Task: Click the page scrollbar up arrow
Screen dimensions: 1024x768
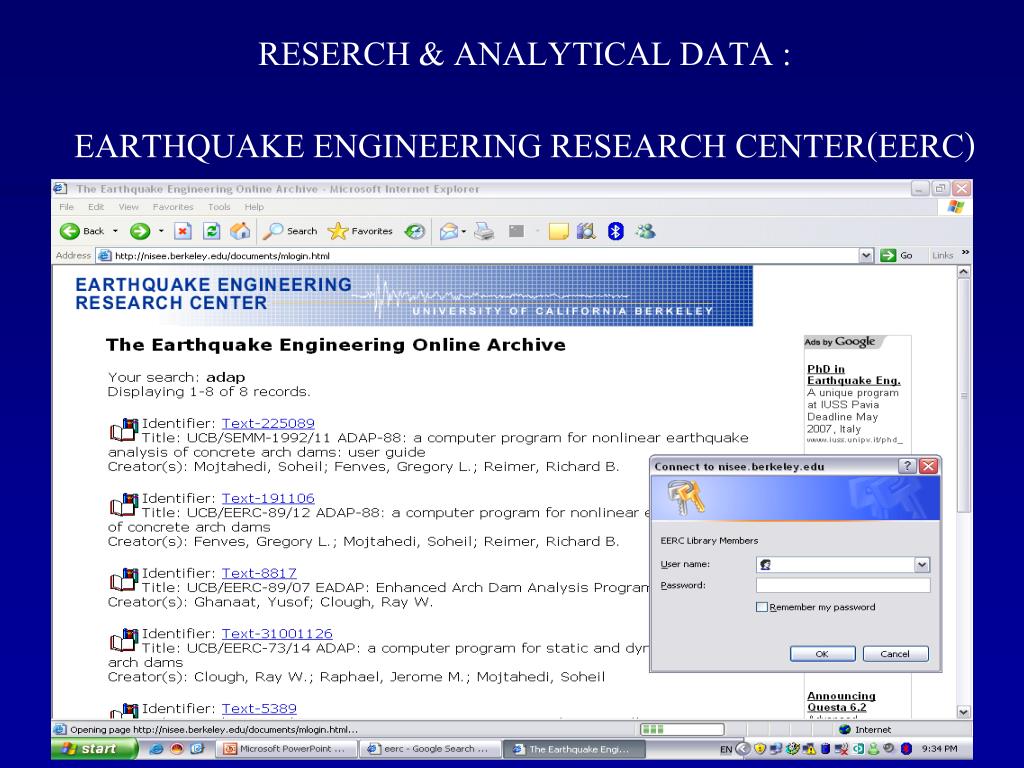Action: 964,272
